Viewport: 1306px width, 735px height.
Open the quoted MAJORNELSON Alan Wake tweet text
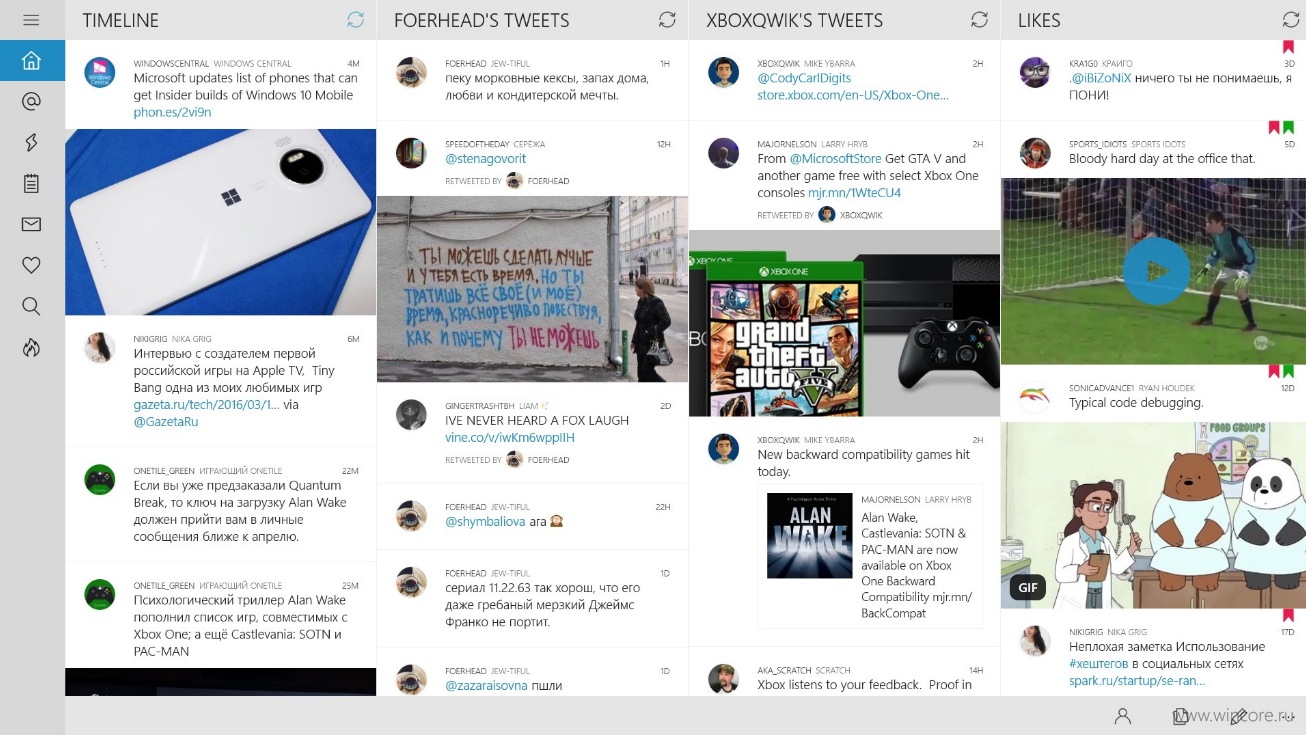[x=917, y=566]
